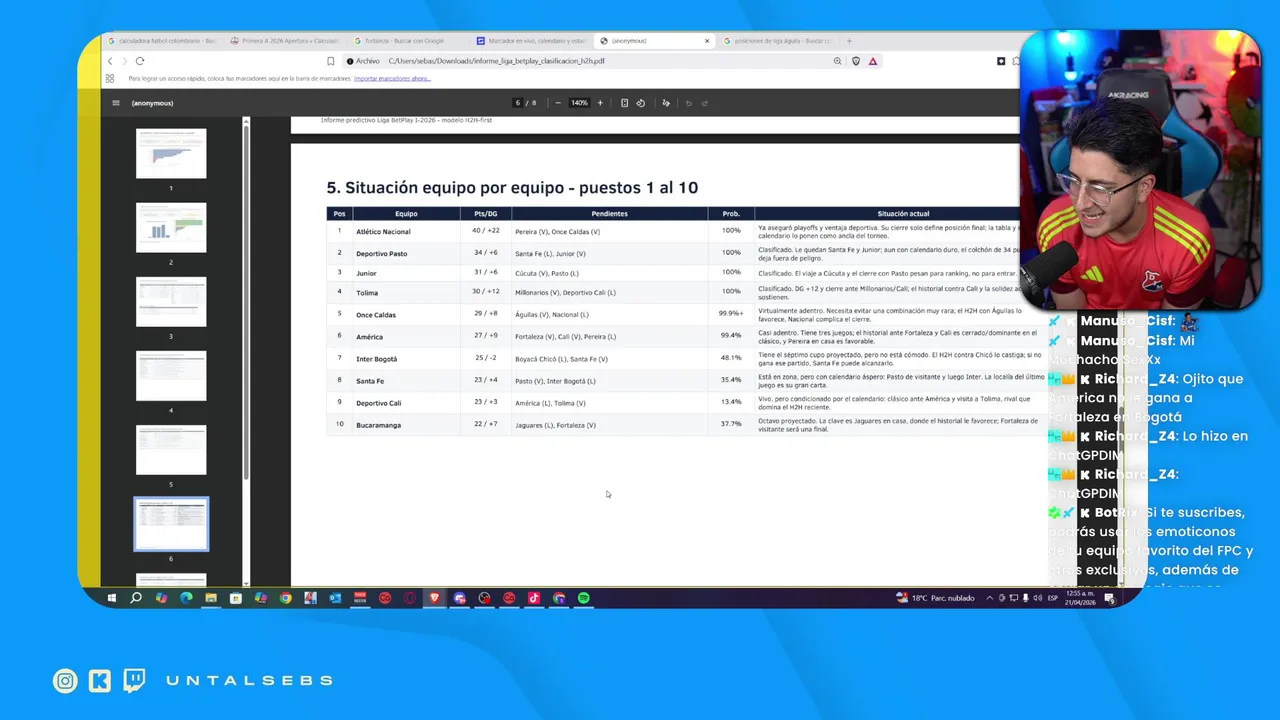Open Windows taskbar search
The image size is (1280, 720).
(136, 598)
